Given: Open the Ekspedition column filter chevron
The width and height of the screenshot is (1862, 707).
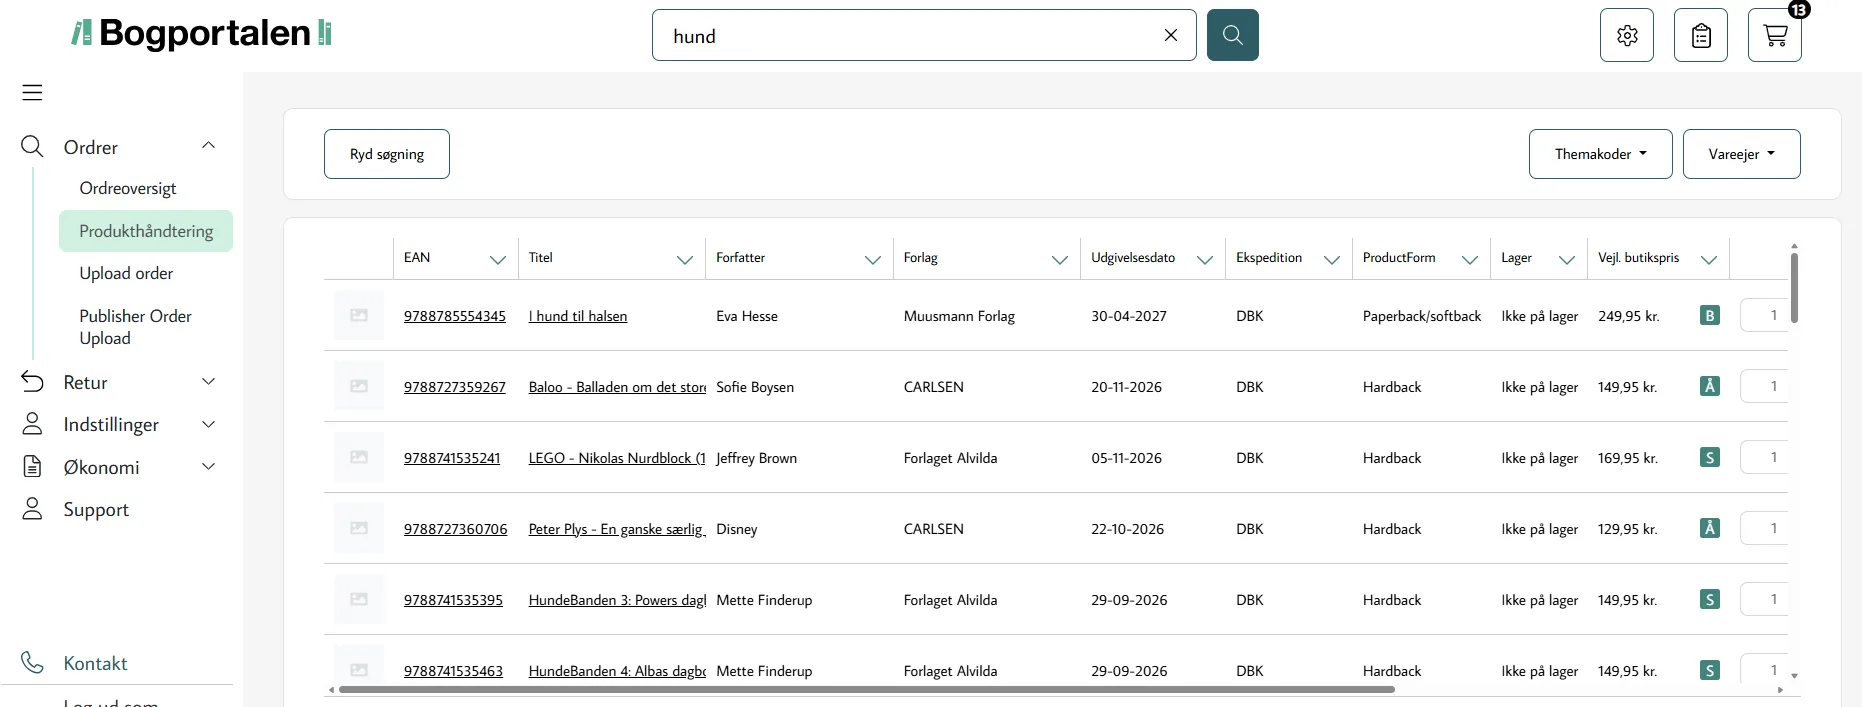Looking at the screenshot, I should tap(1331, 260).
